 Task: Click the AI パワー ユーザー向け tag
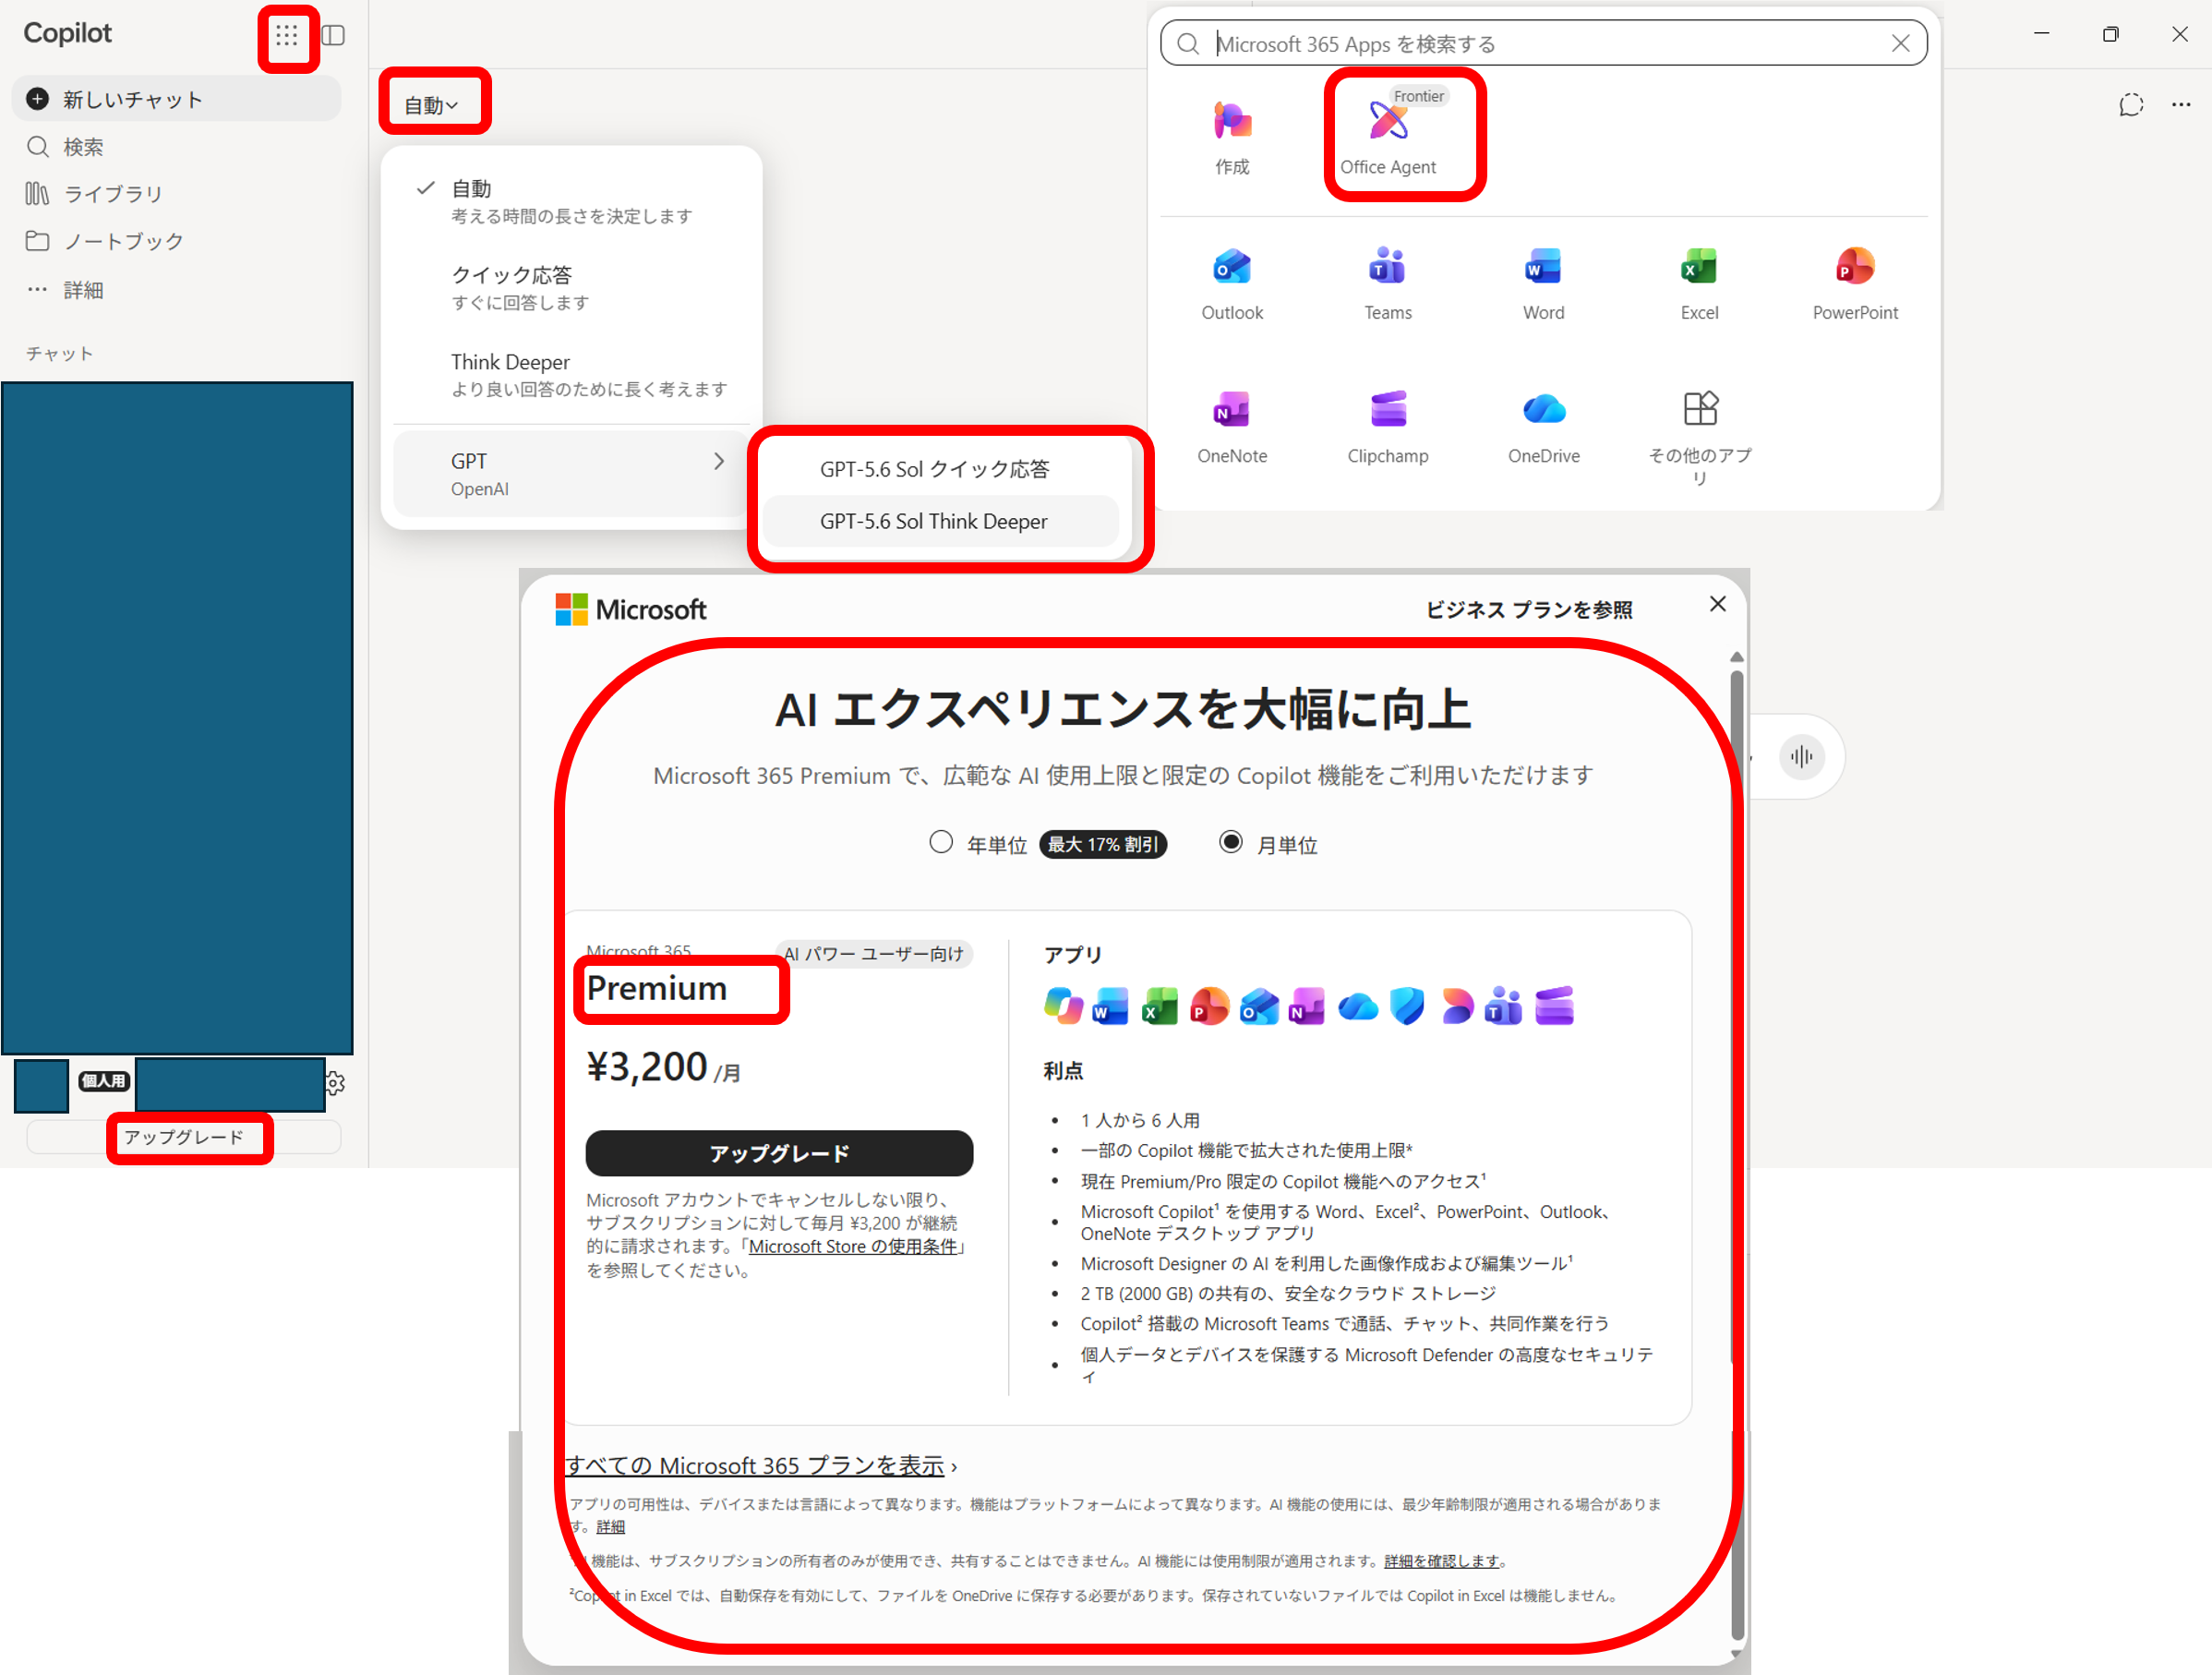point(874,954)
